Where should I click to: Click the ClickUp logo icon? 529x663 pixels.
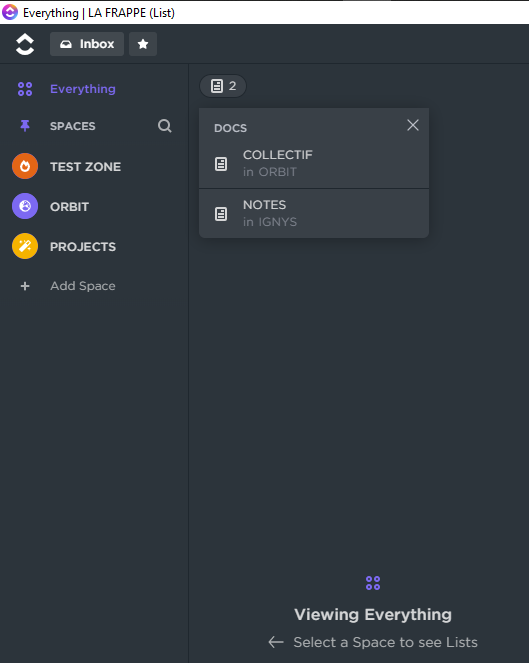[25, 44]
